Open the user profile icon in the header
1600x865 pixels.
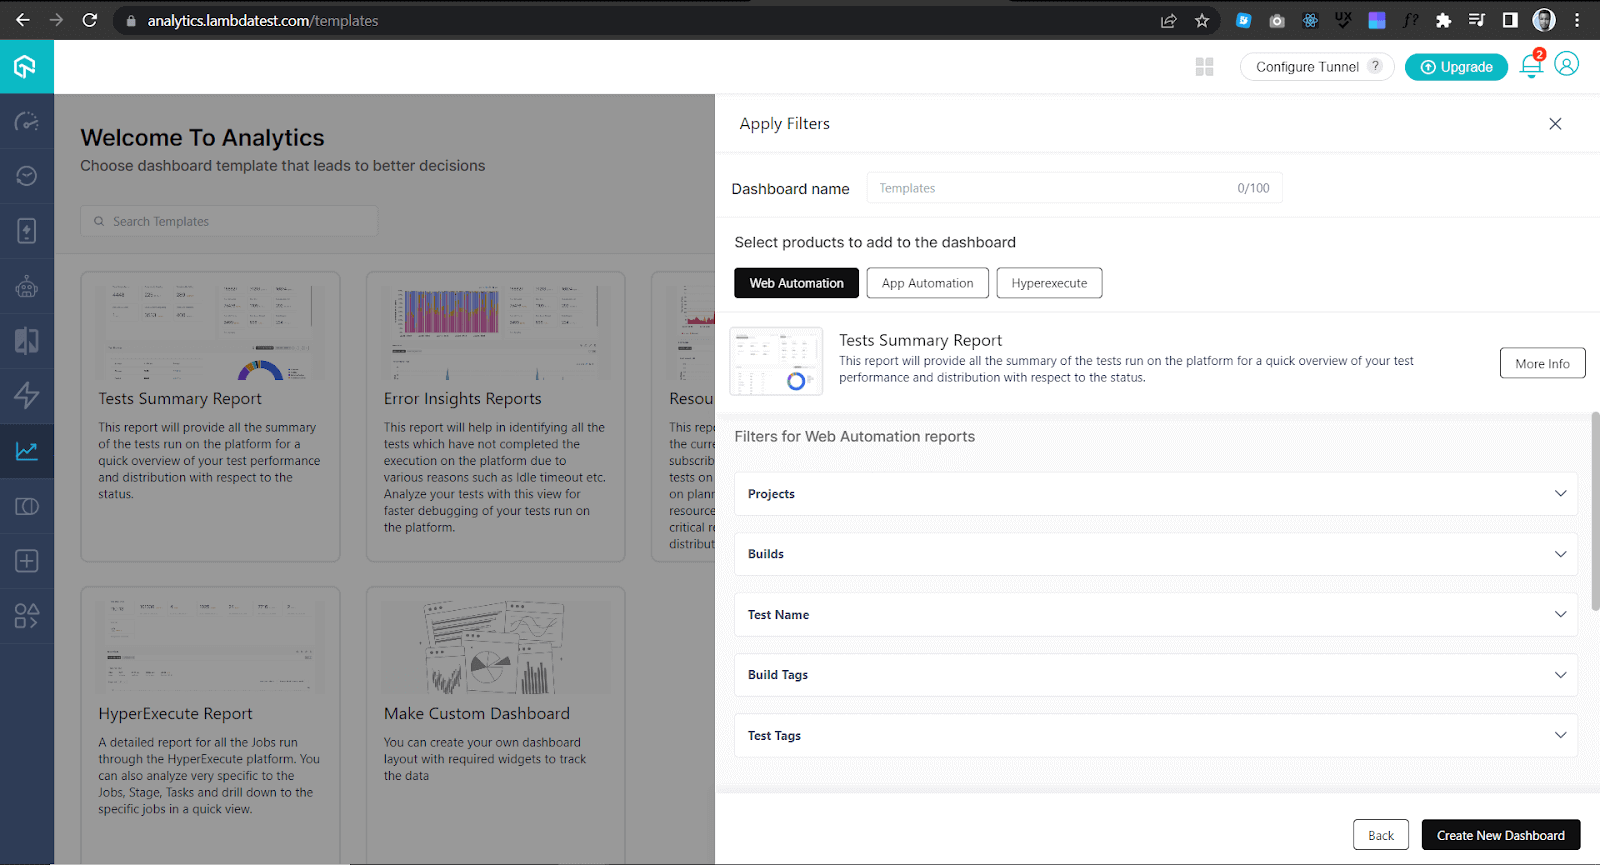tap(1567, 65)
